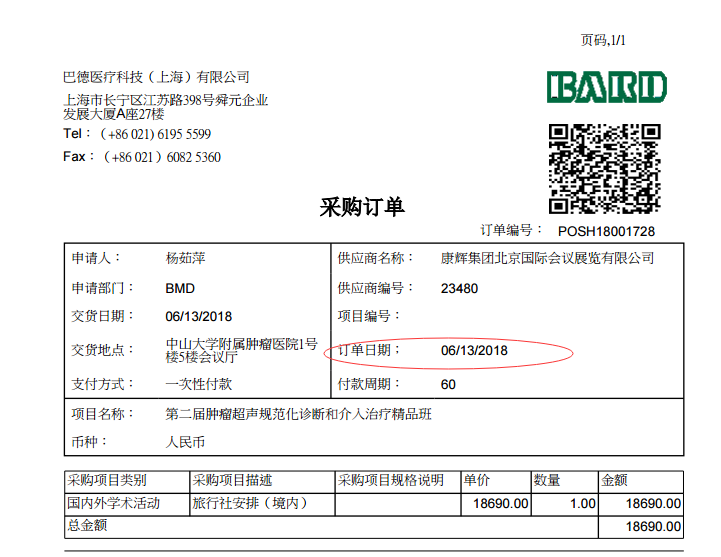Click the payment method 一次性付款
This screenshot has height=557, width=721.
point(198,384)
